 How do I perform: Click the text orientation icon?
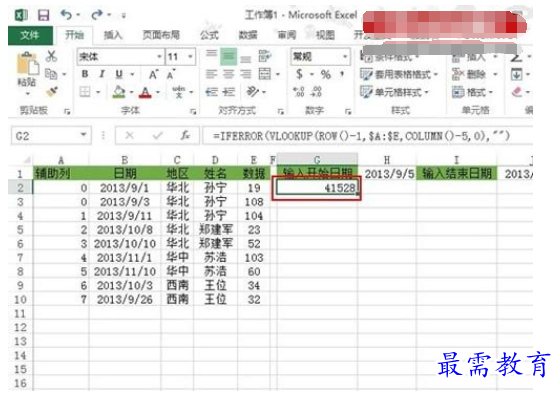click(252, 92)
